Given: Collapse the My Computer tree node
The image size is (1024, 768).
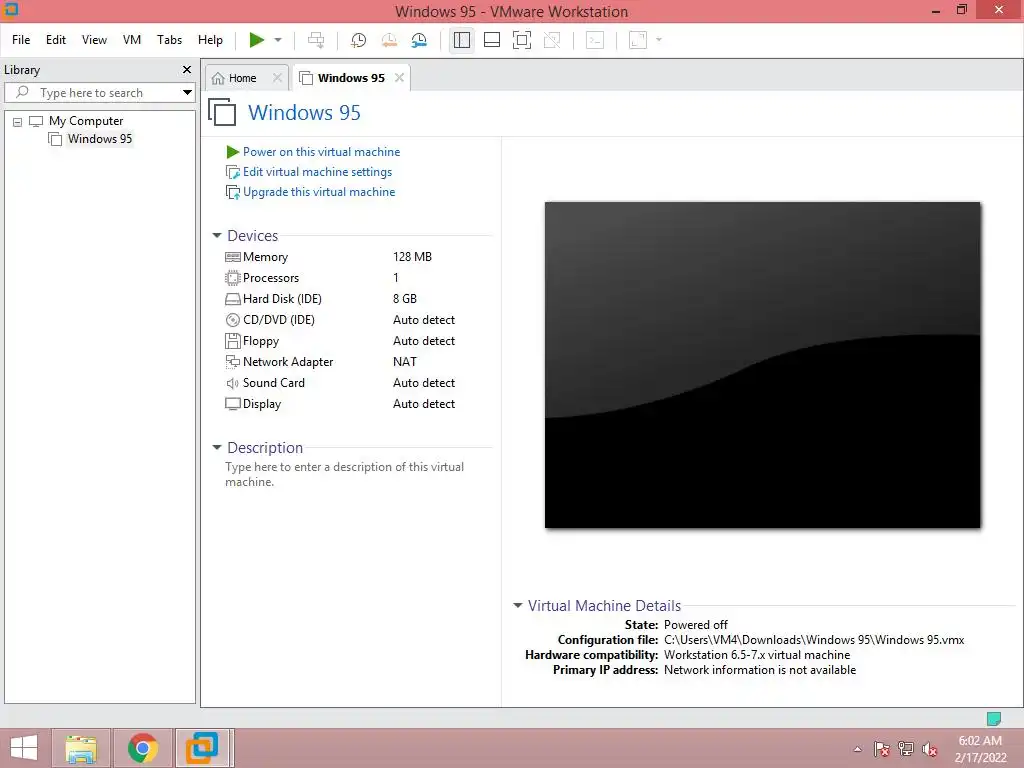Looking at the screenshot, I should [18, 122].
